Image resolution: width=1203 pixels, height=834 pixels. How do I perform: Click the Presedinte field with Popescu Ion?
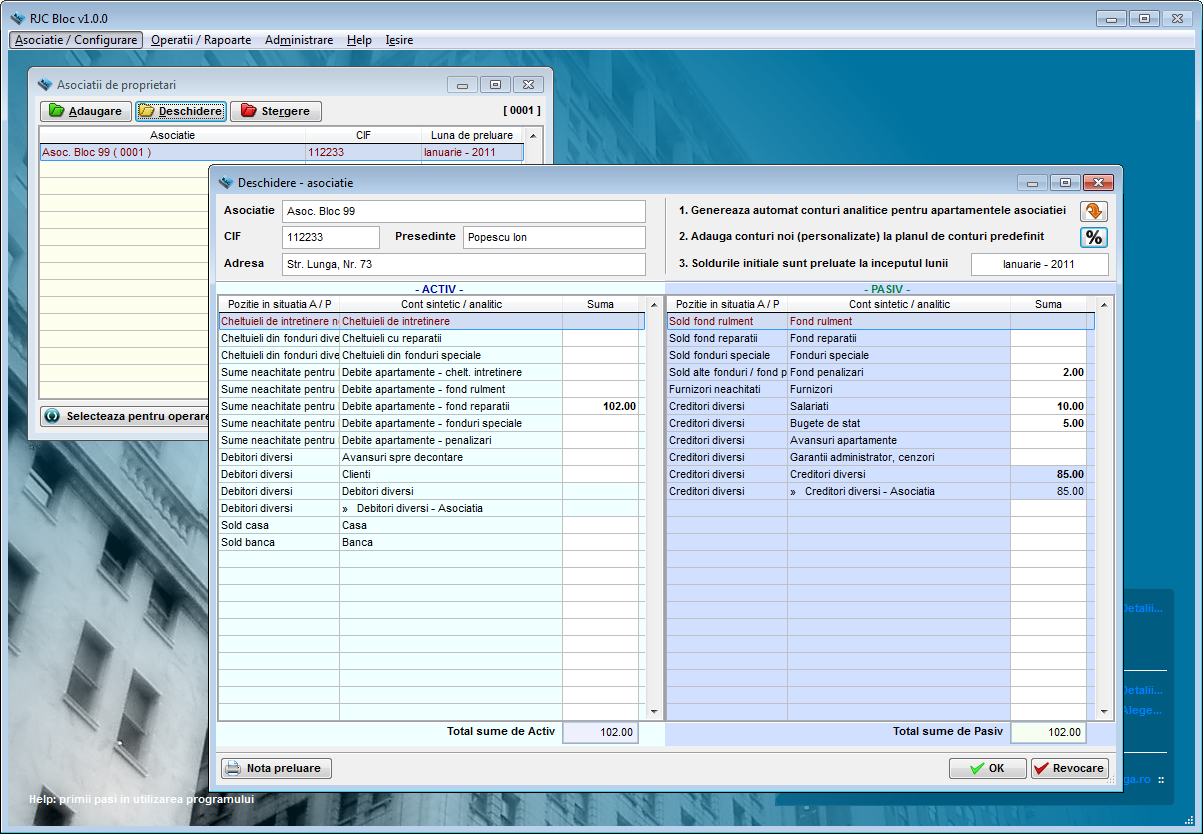555,237
